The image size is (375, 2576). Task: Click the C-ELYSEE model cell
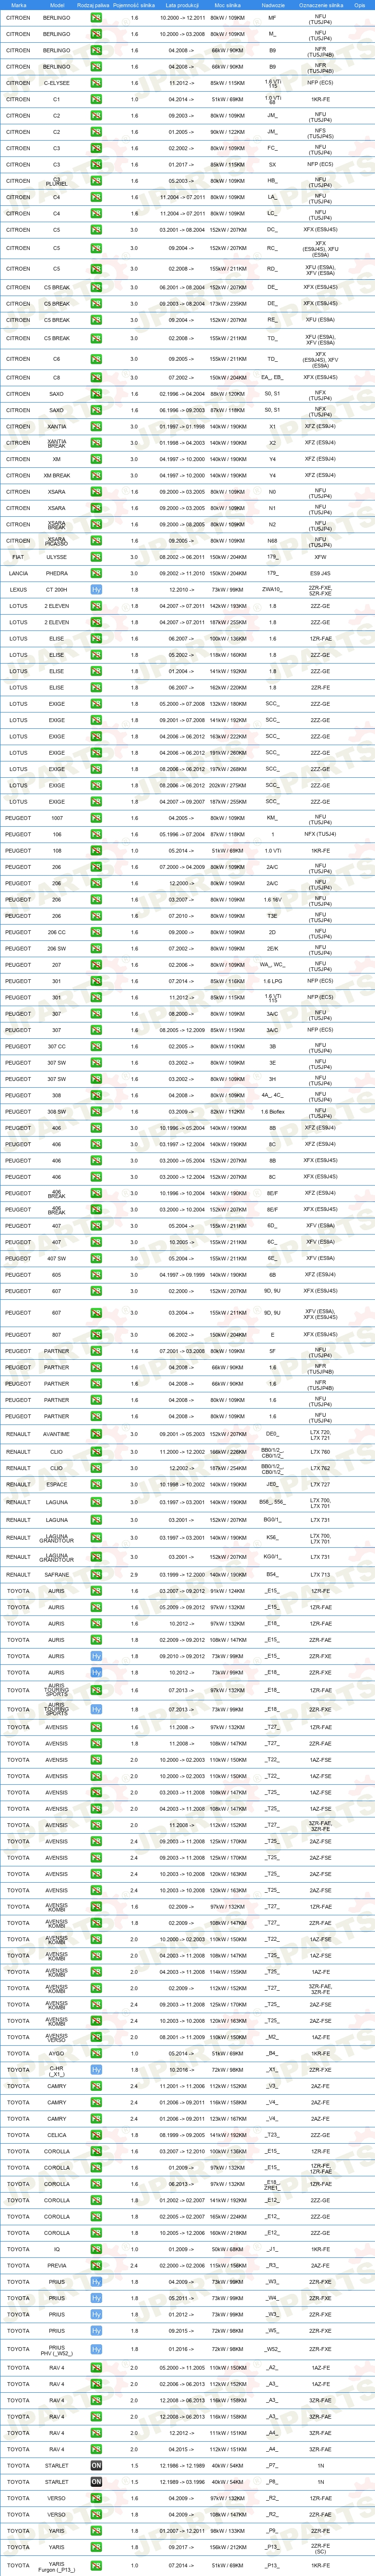tap(57, 83)
